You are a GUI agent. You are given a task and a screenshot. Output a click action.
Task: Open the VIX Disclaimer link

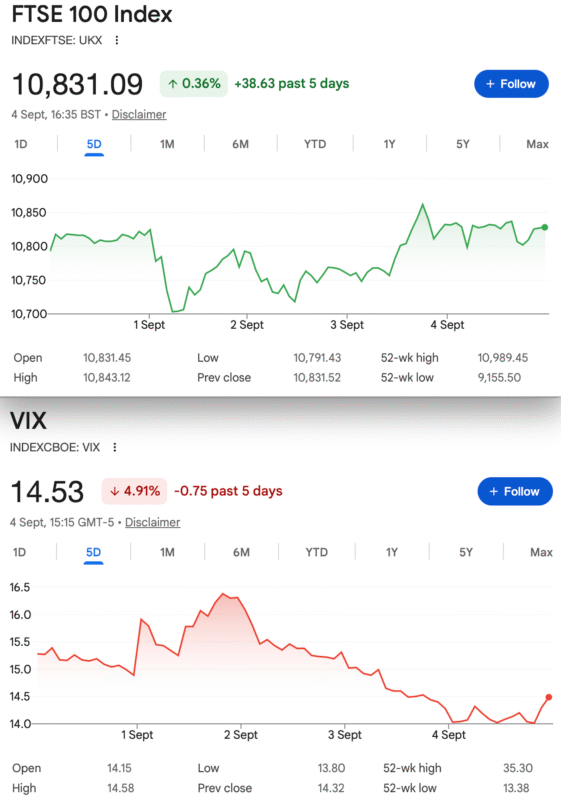coord(152,522)
